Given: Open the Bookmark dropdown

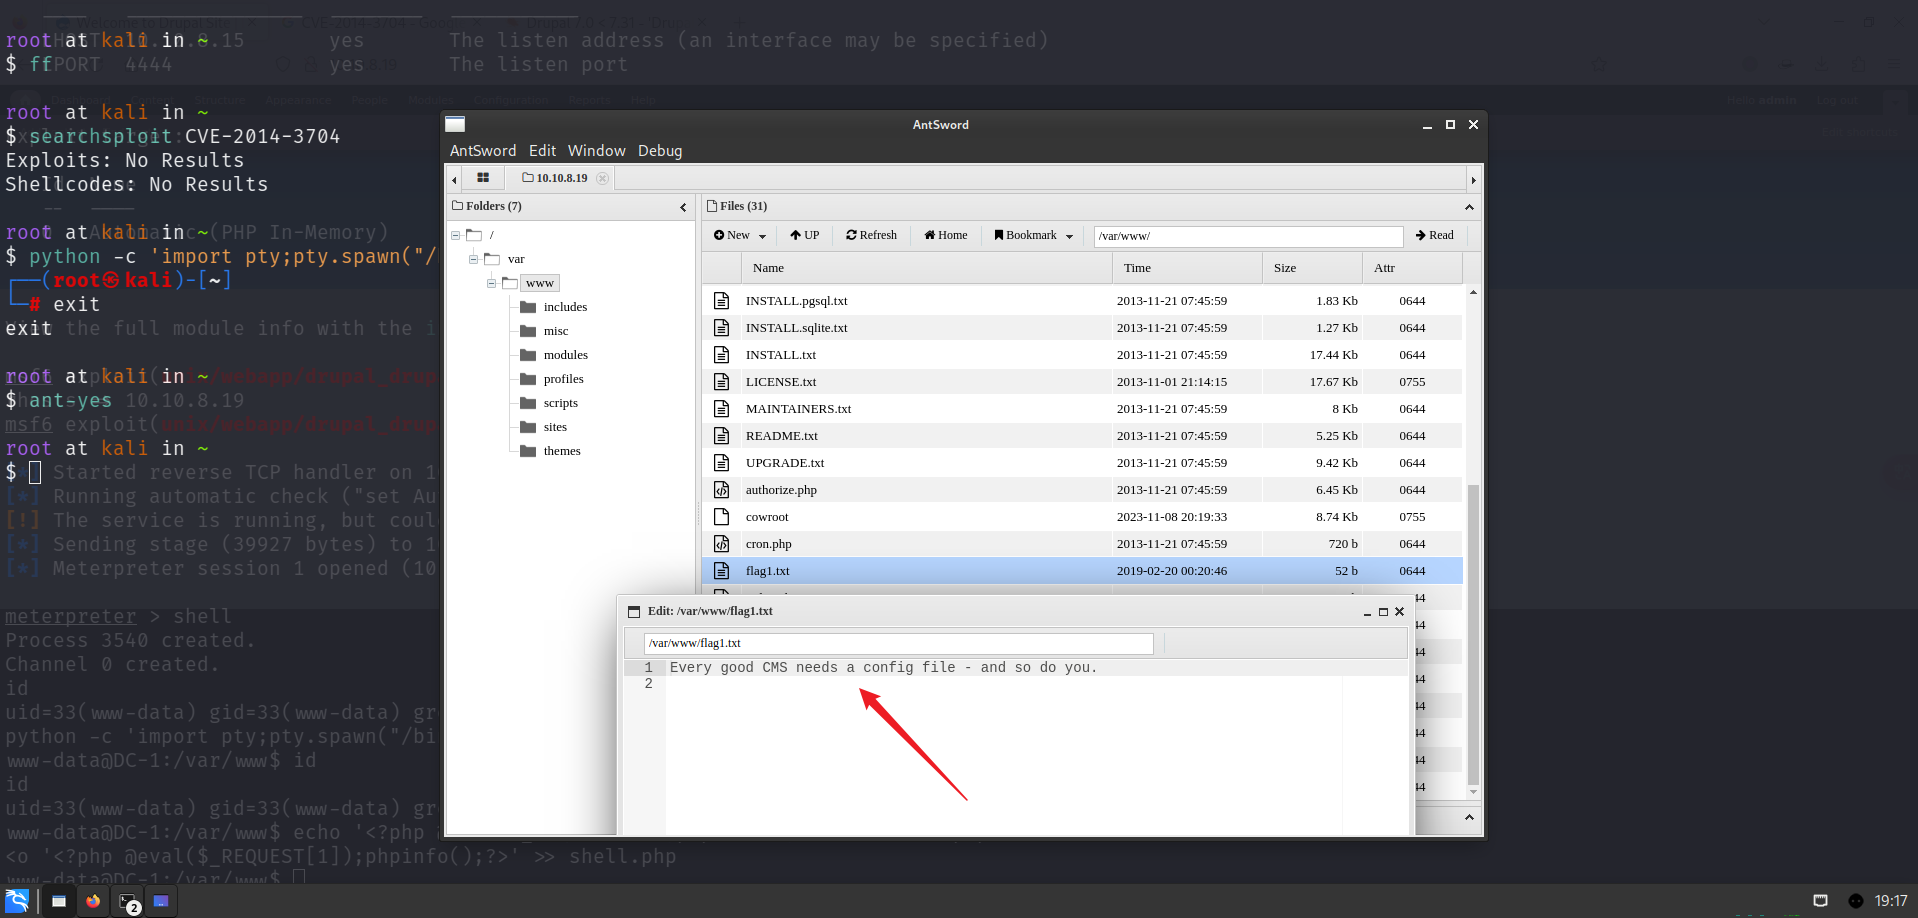Looking at the screenshot, I should tap(1034, 236).
